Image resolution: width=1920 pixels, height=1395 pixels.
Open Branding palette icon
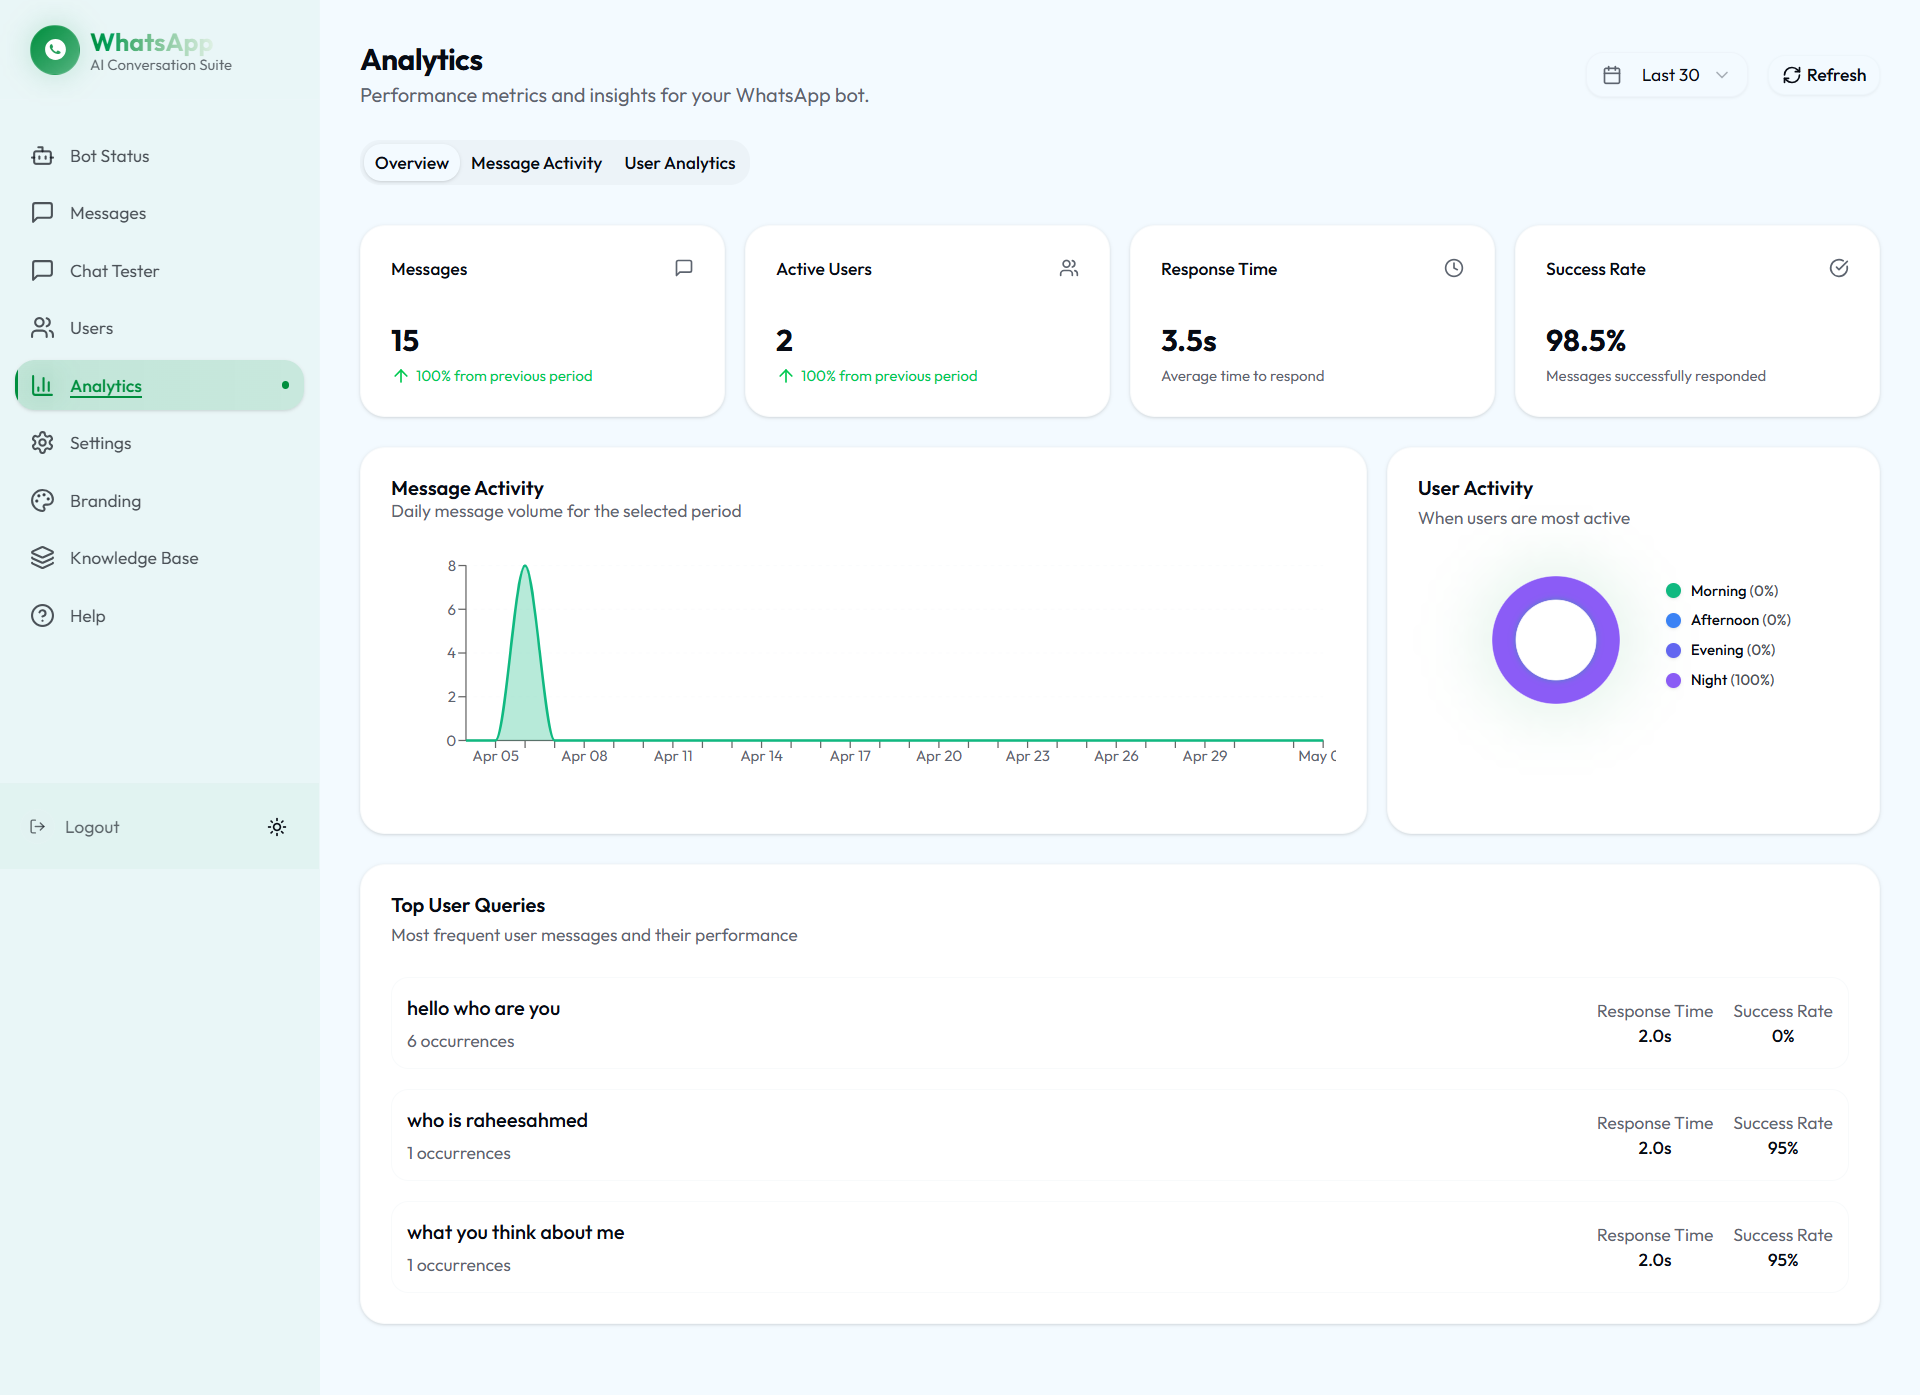(42, 501)
